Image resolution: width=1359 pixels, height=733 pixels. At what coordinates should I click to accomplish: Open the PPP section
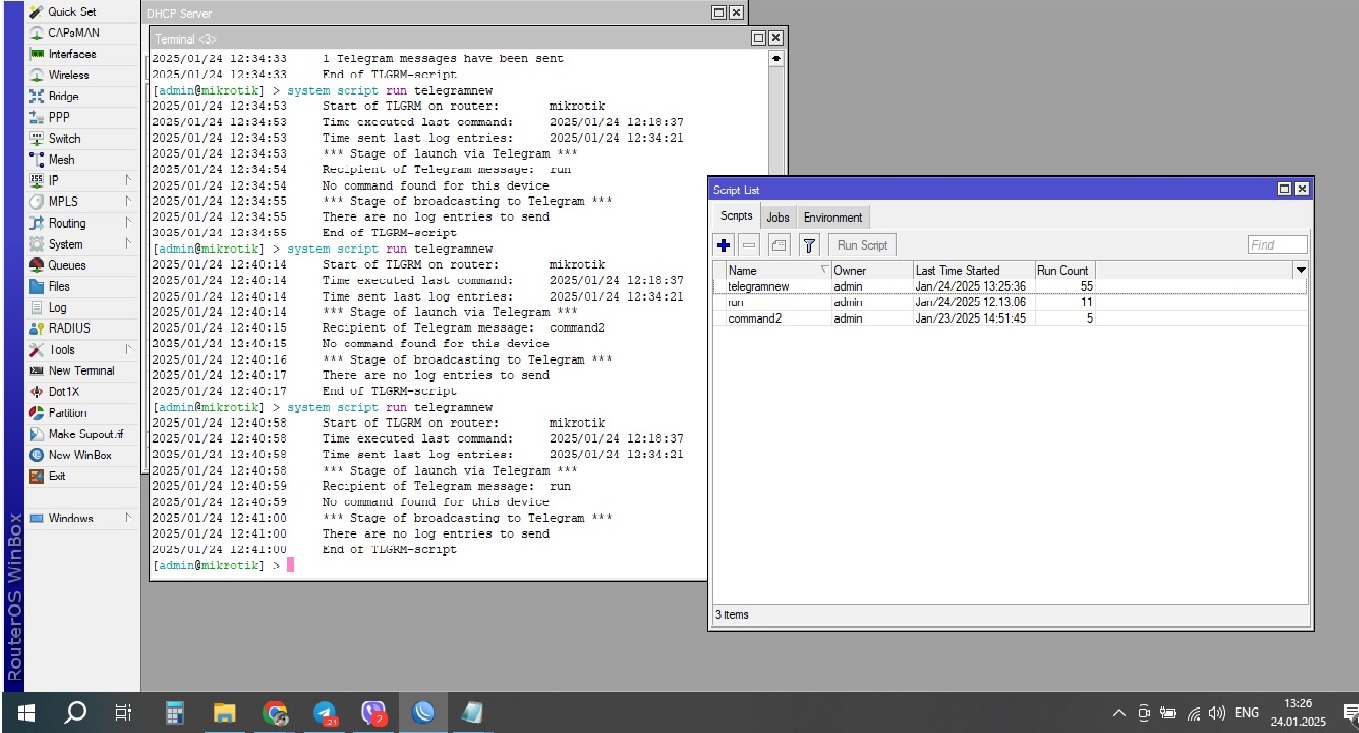(59, 117)
